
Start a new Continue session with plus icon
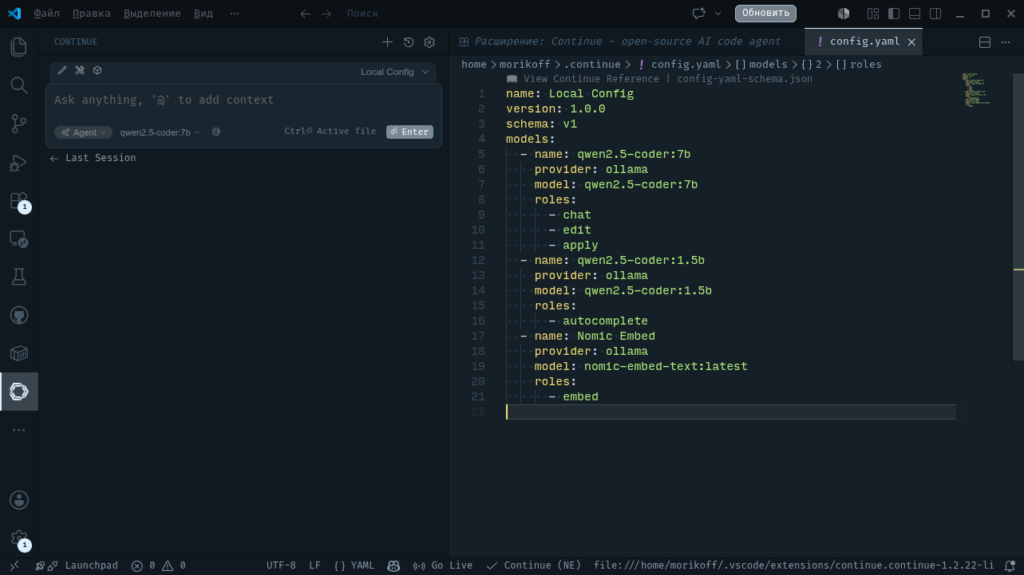point(387,42)
